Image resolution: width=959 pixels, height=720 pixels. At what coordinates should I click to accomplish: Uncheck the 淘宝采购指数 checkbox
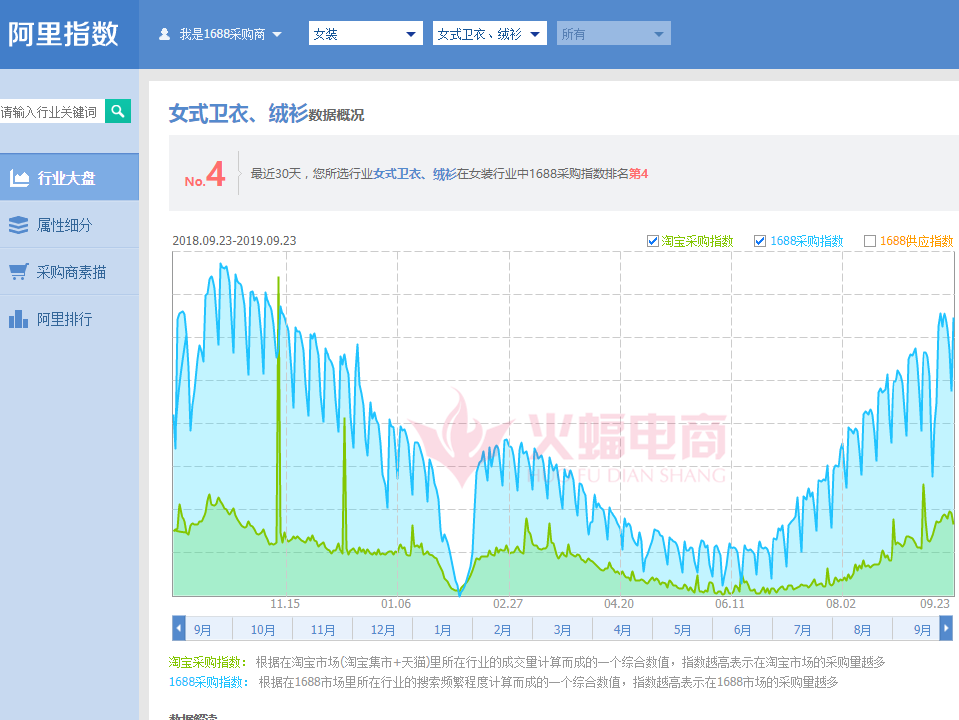click(x=653, y=241)
